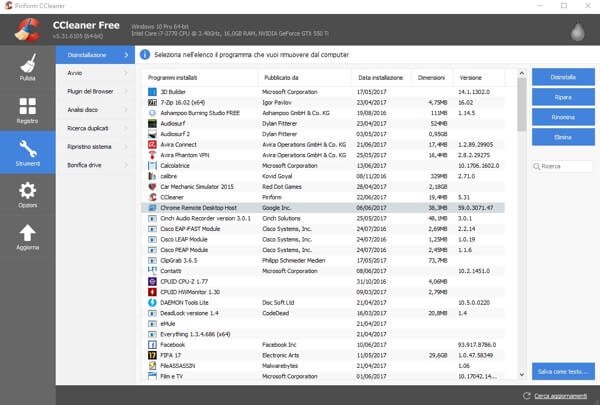Image resolution: width=600 pixels, height=405 pixels.
Task: Select the FIFA 17 icon
Action: coord(152,355)
